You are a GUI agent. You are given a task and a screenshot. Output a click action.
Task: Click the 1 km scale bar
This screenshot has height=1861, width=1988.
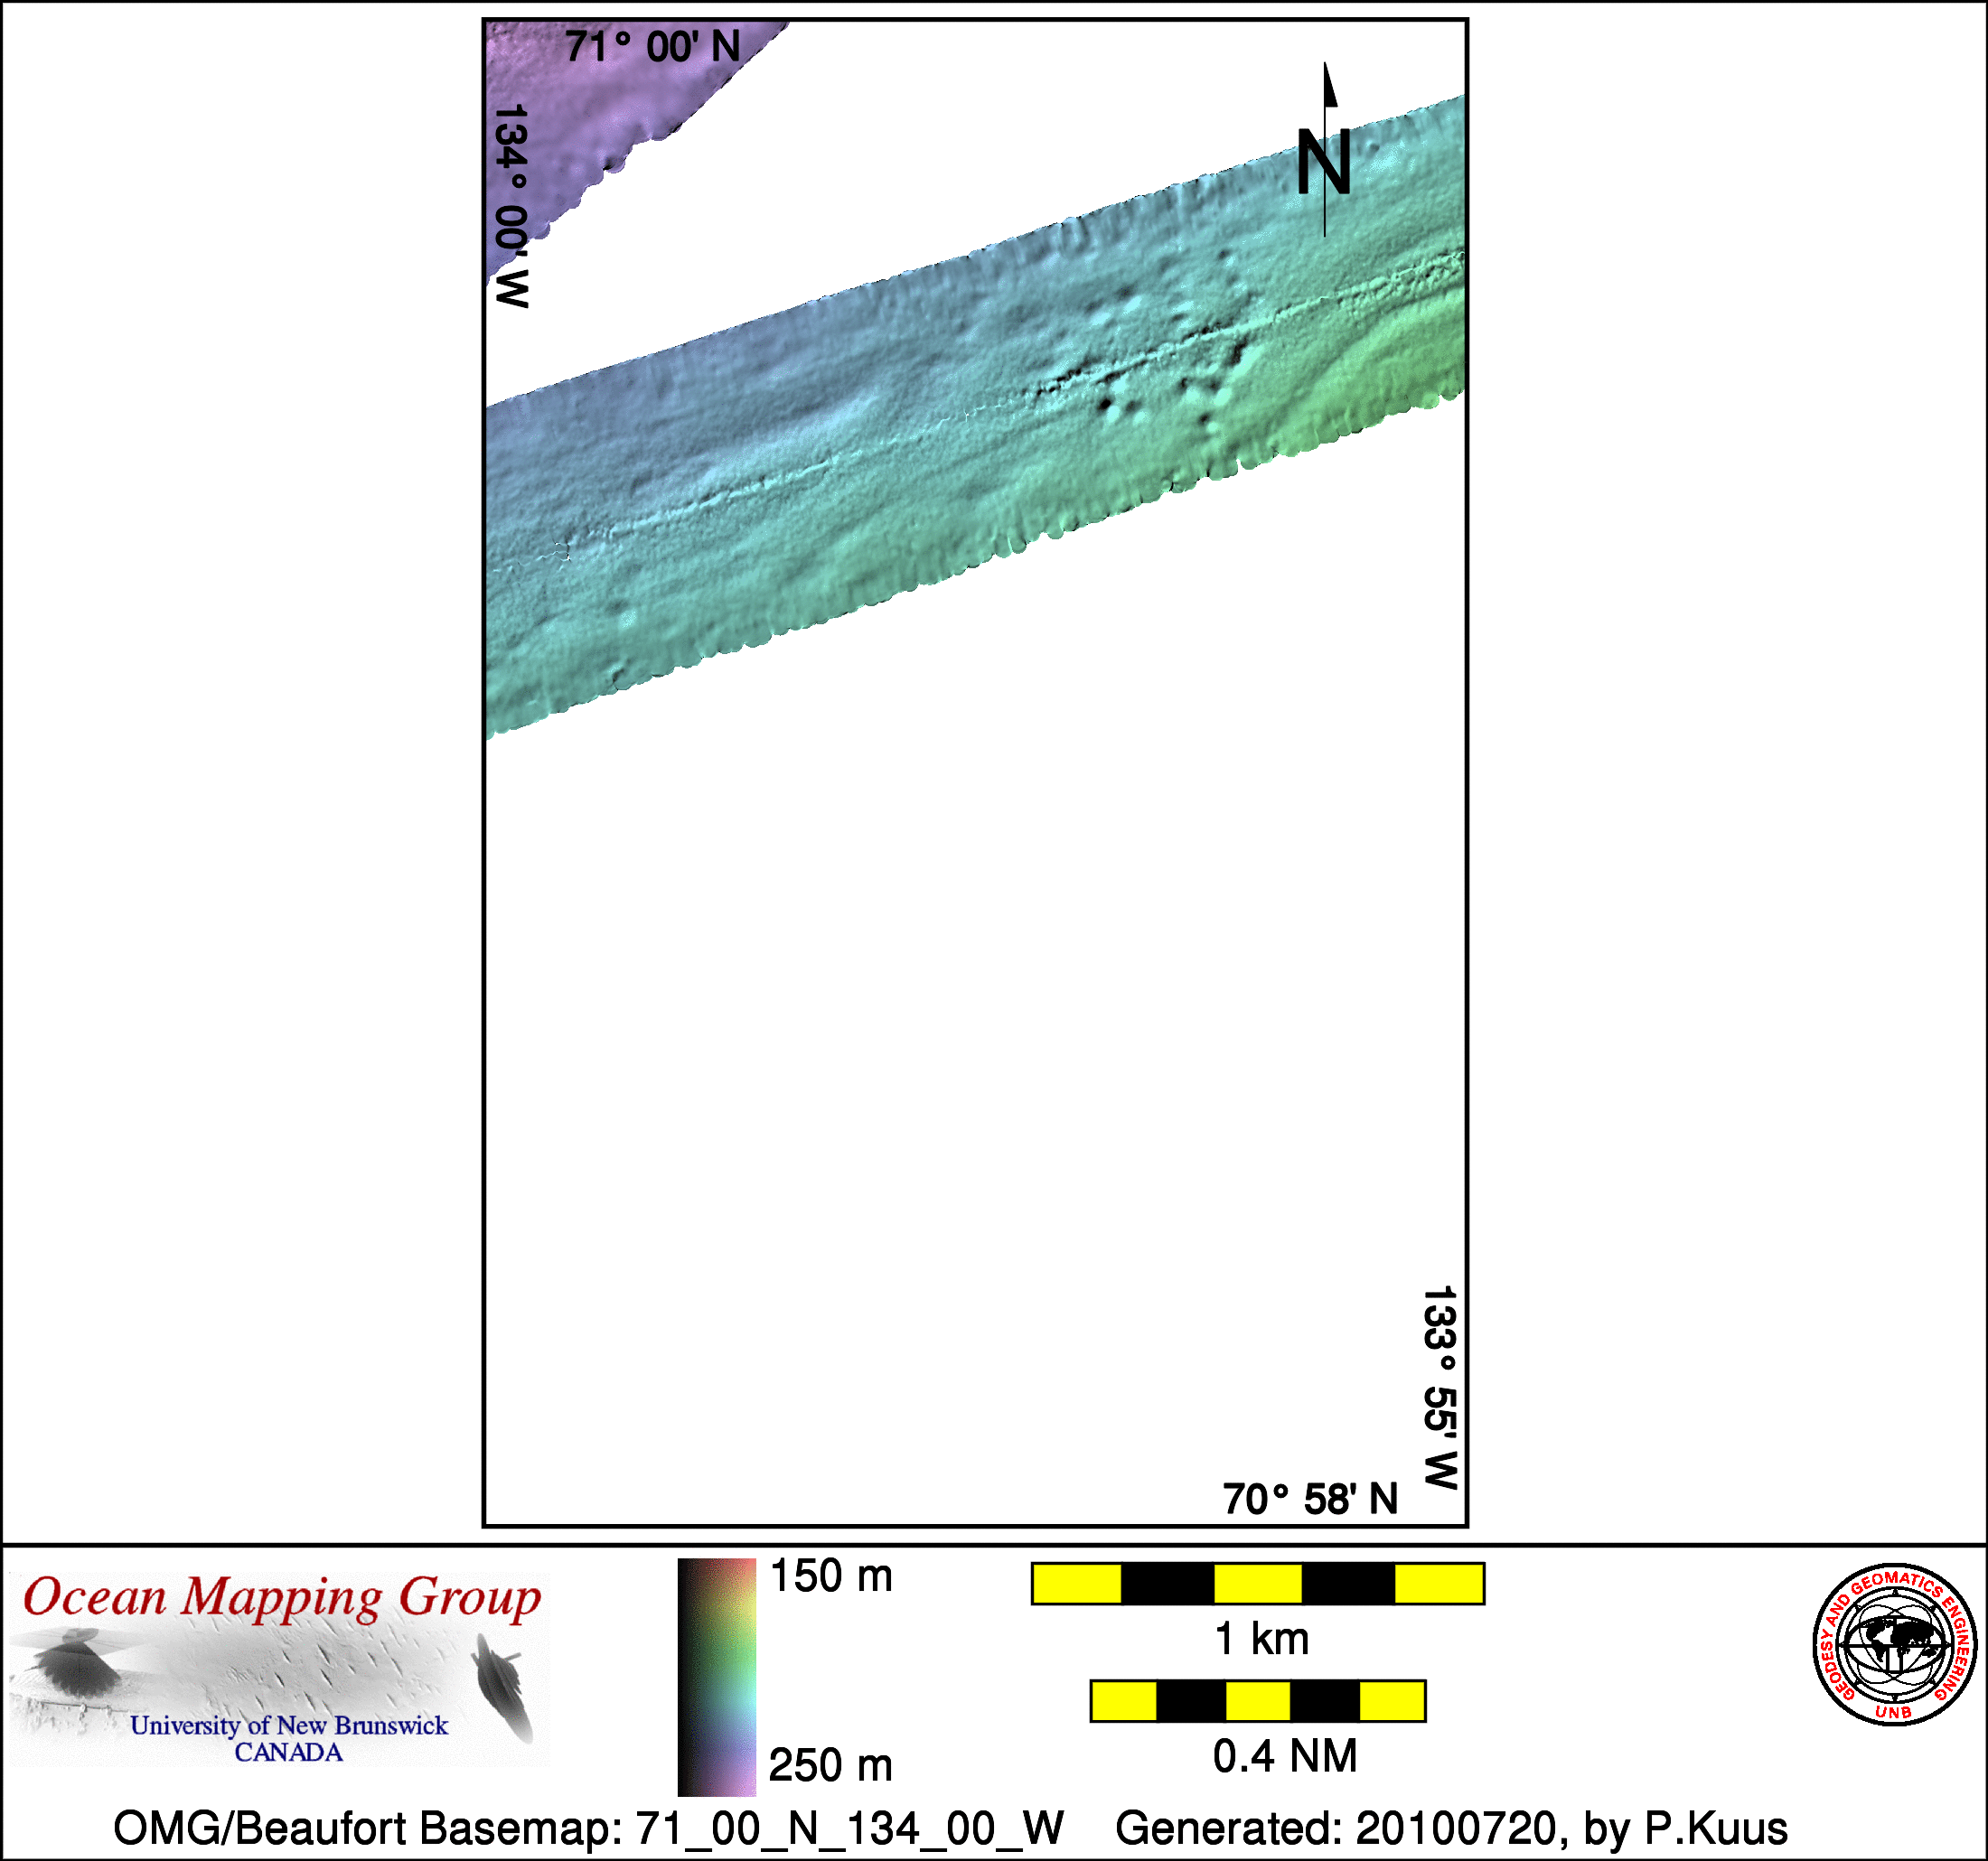point(1257,1584)
